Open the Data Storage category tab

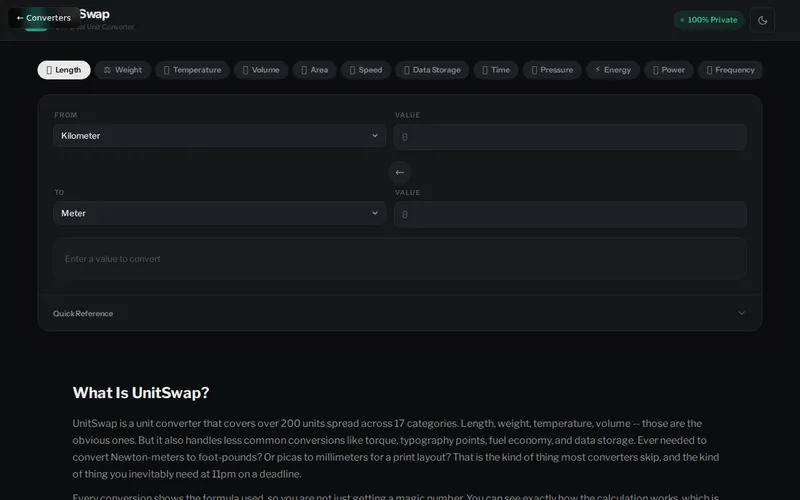pyautogui.click(x=432, y=70)
